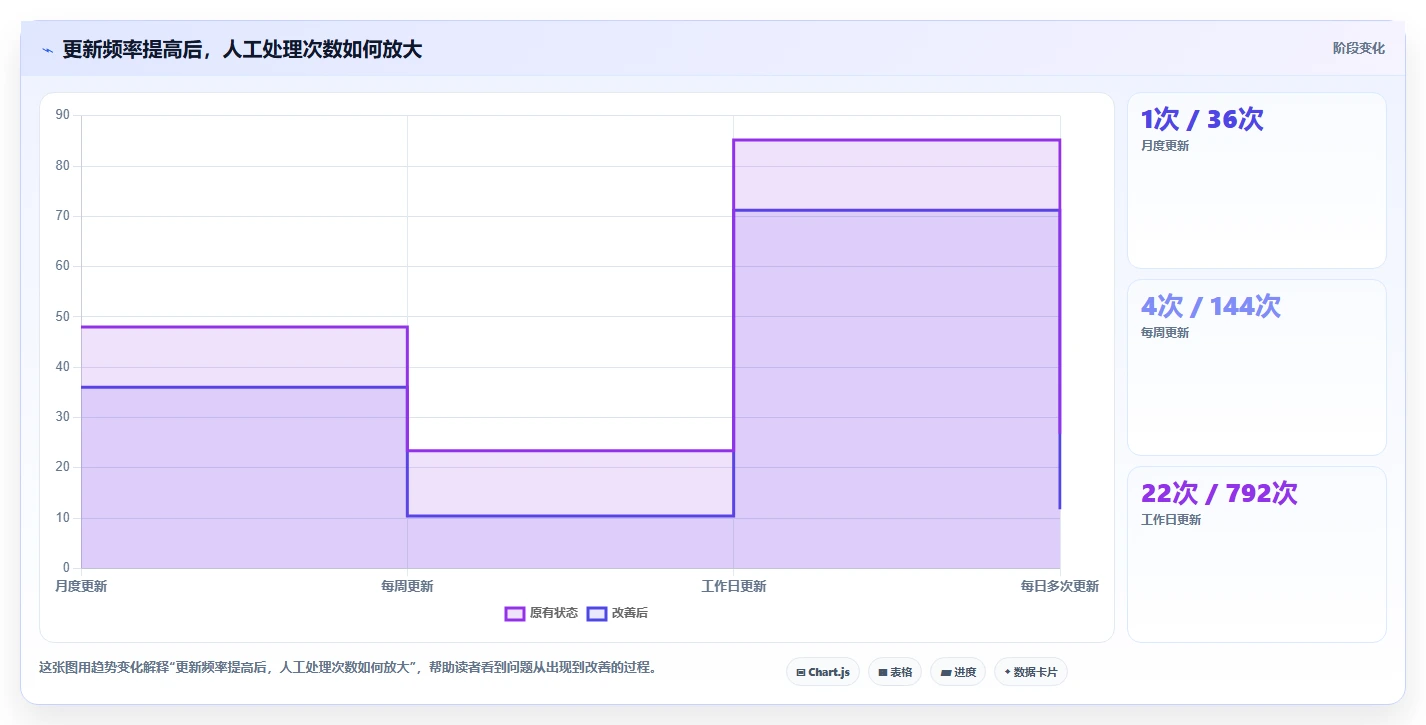Image resolution: width=1426 pixels, height=725 pixels.
Task: Click the 原有状态 legend label
Action: click(554, 613)
